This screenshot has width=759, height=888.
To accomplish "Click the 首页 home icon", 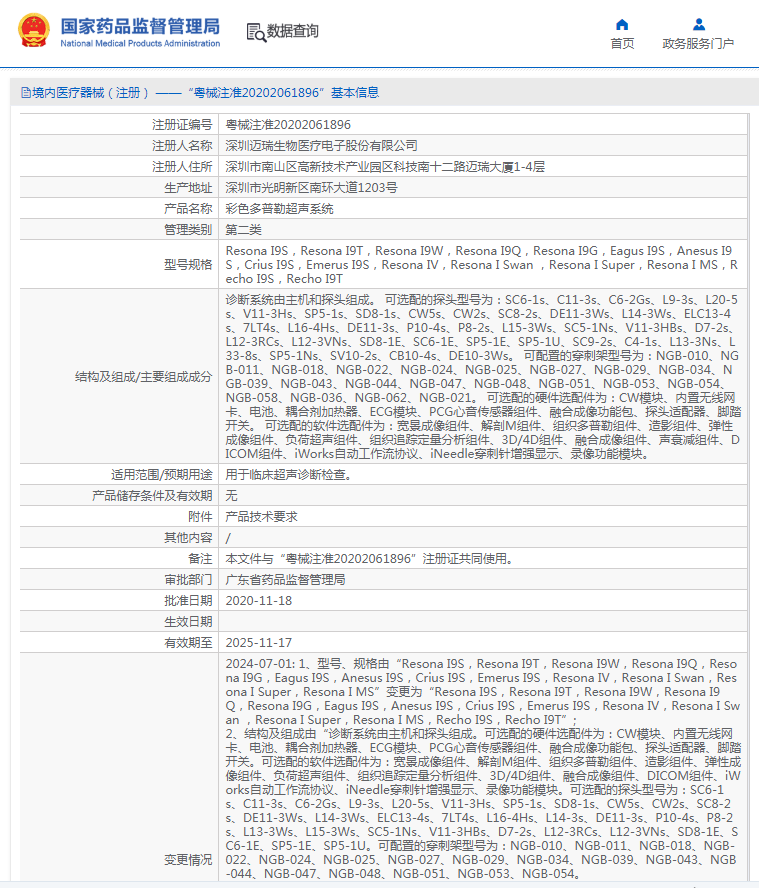I will tap(622, 24).
